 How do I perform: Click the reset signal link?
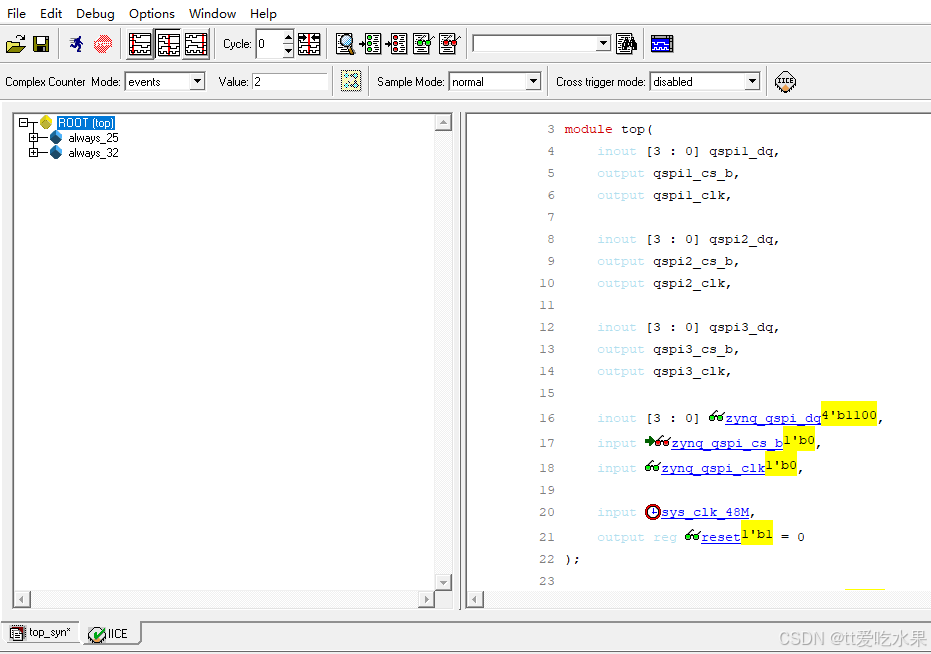720,536
